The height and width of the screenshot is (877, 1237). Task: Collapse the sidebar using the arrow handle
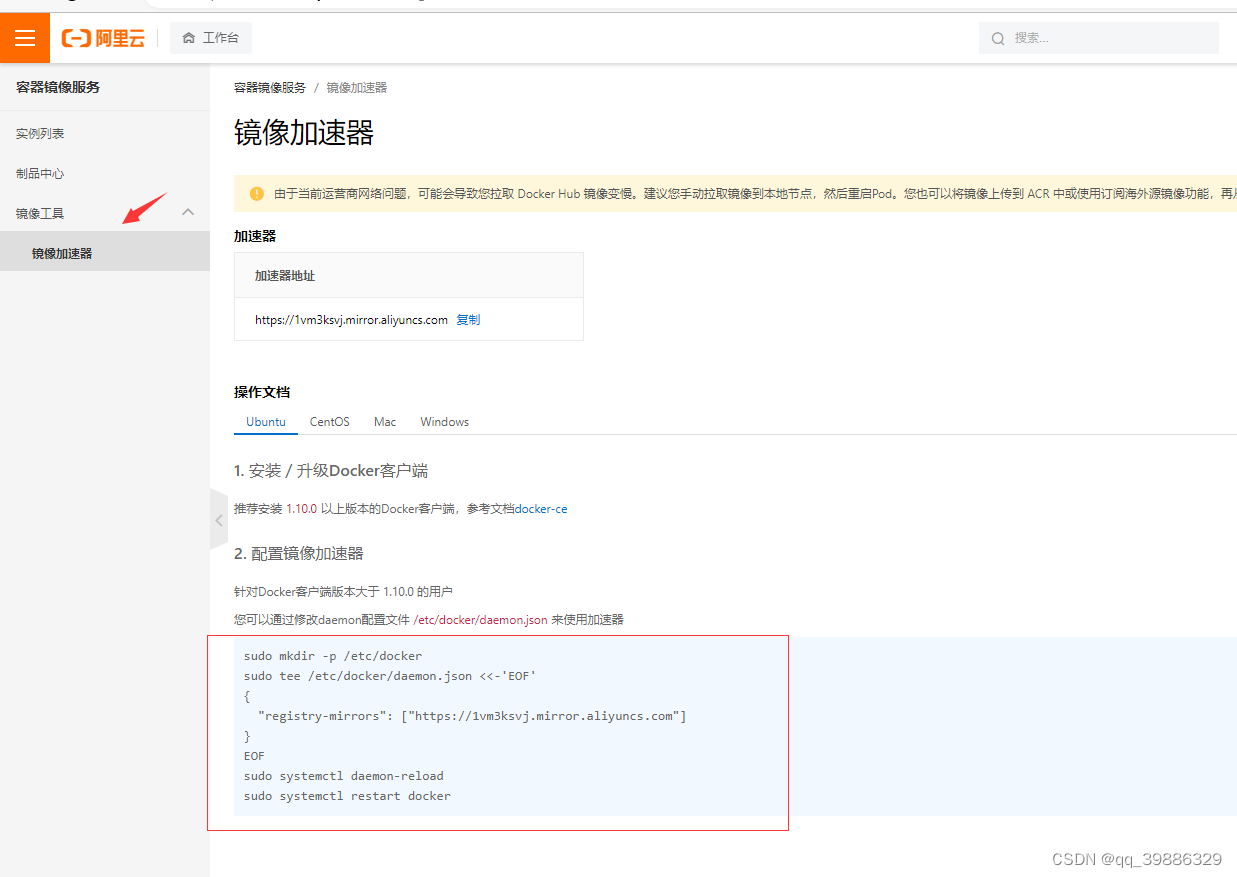click(219, 520)
